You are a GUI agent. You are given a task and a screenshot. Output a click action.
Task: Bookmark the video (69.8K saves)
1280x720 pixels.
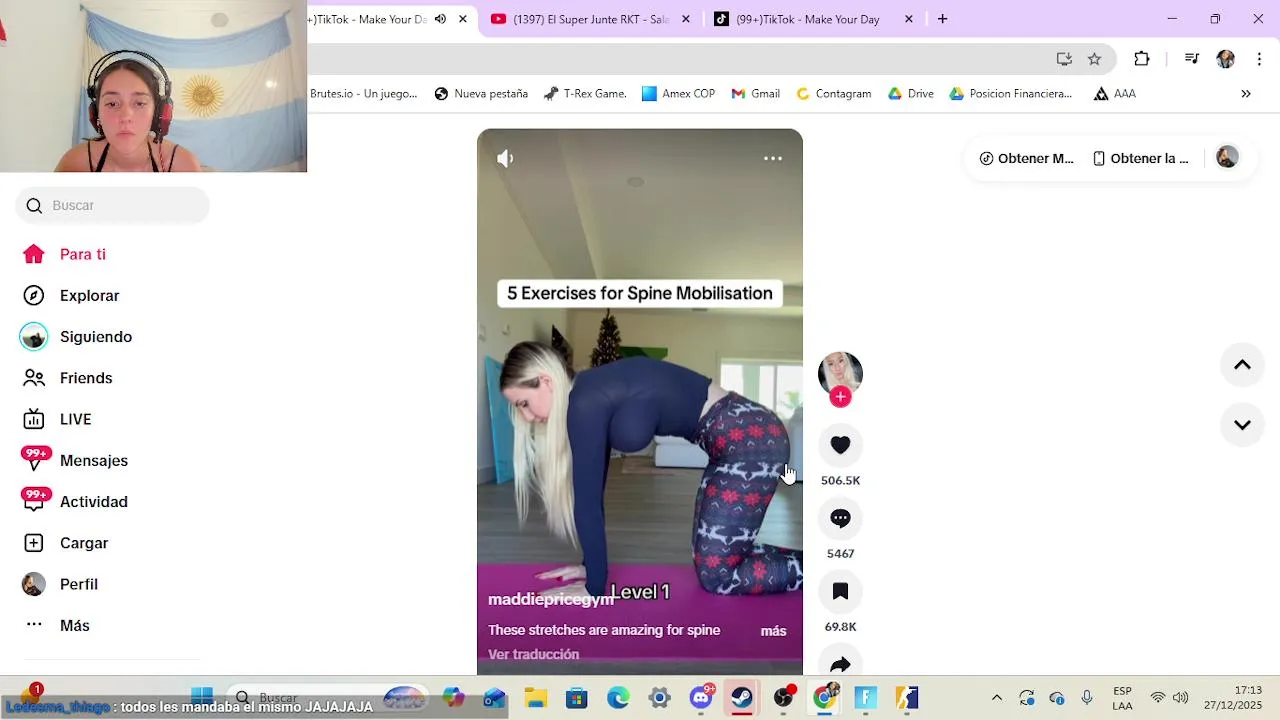(x=840, y=591)
